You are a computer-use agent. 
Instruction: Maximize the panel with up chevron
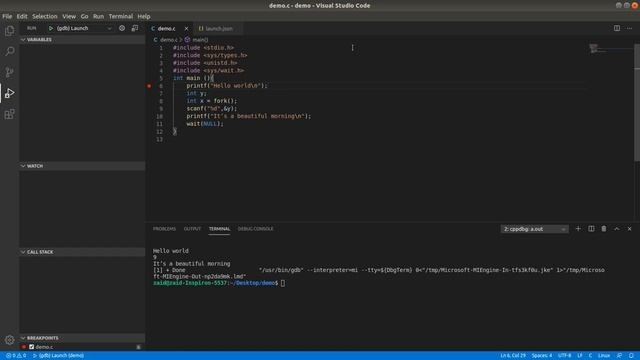pos(617,229)
